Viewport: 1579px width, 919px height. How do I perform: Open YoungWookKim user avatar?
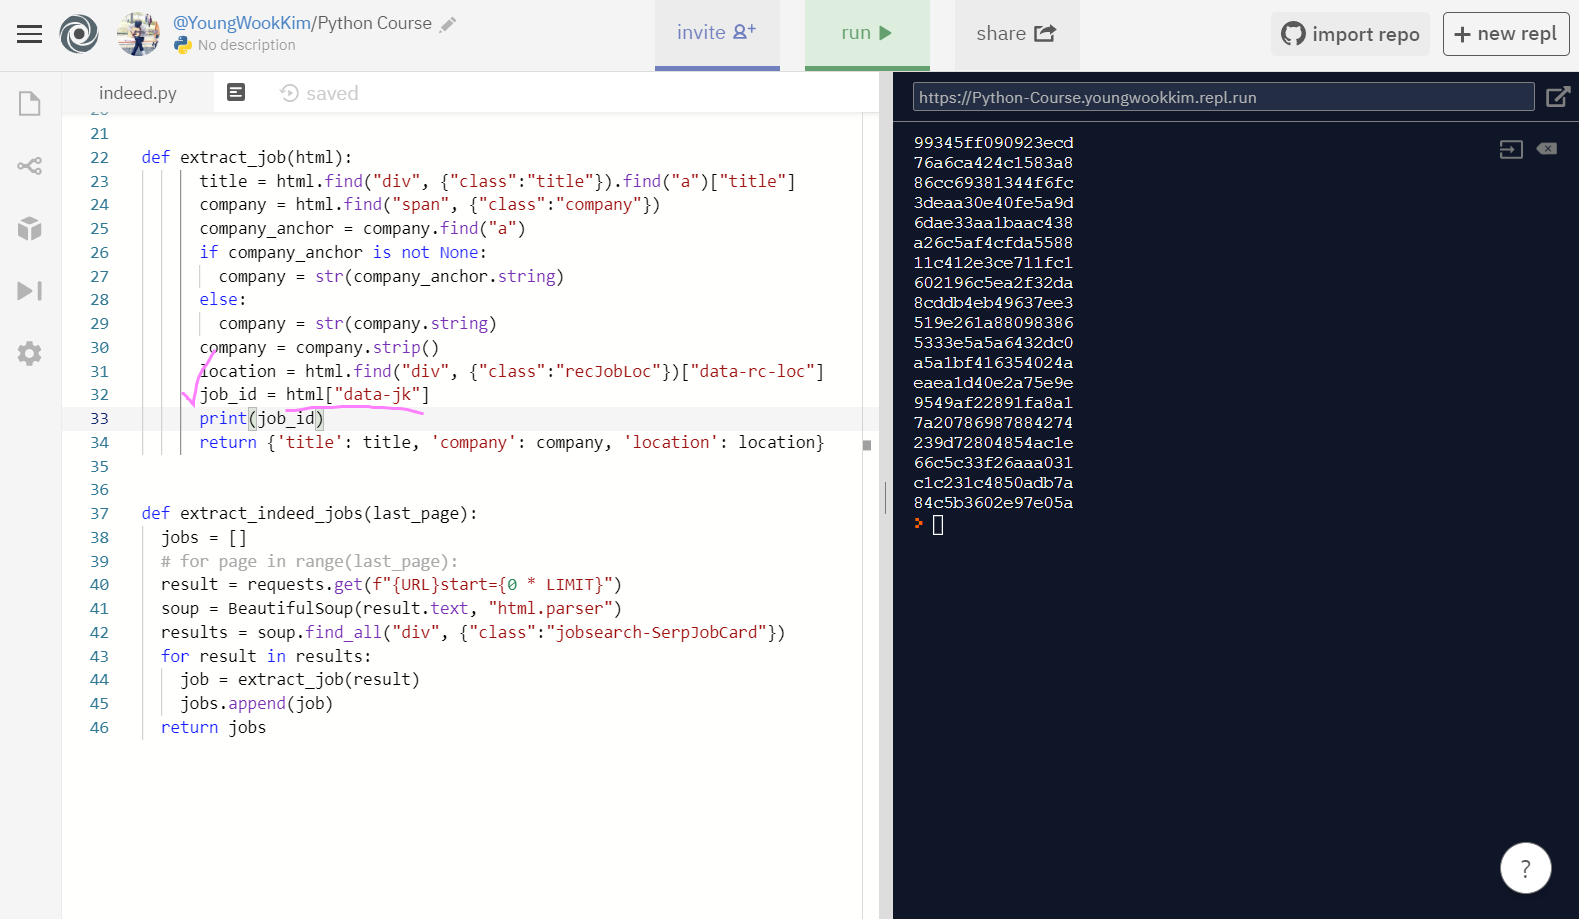138,34
